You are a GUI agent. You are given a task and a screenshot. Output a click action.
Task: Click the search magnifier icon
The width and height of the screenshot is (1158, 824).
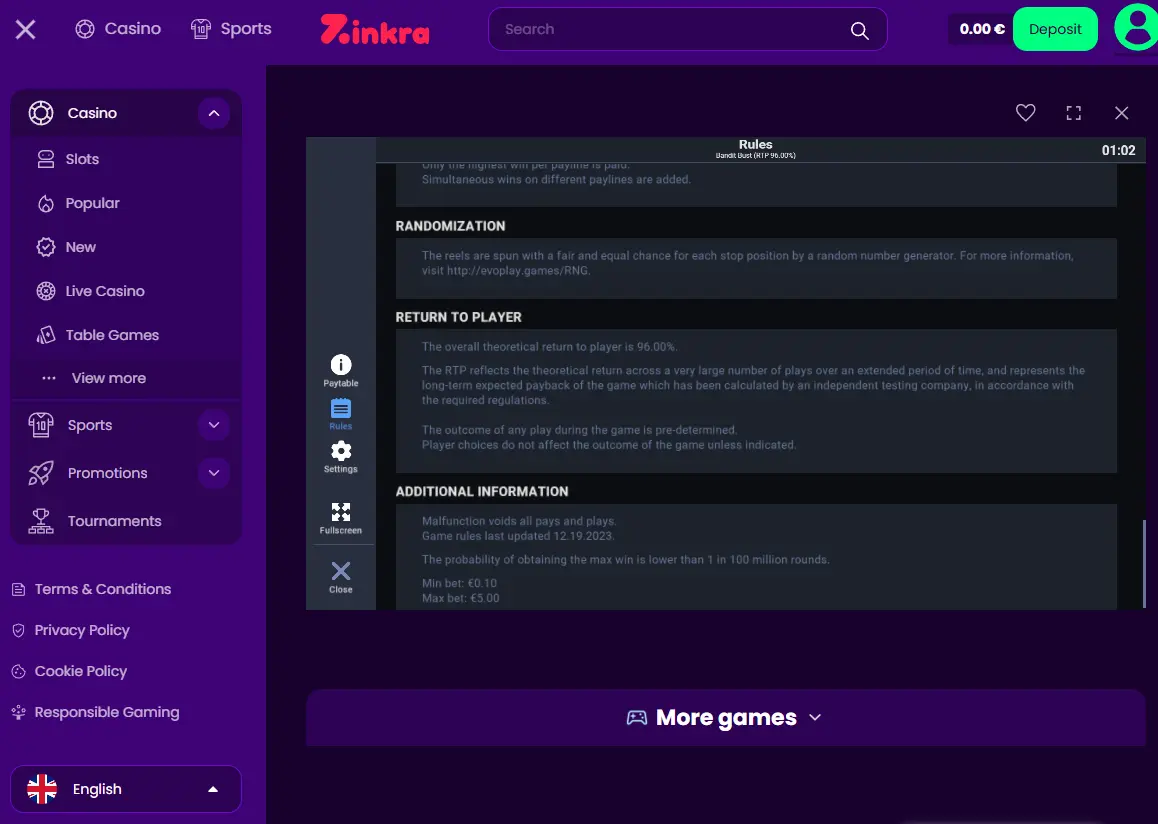coord(859,30)
